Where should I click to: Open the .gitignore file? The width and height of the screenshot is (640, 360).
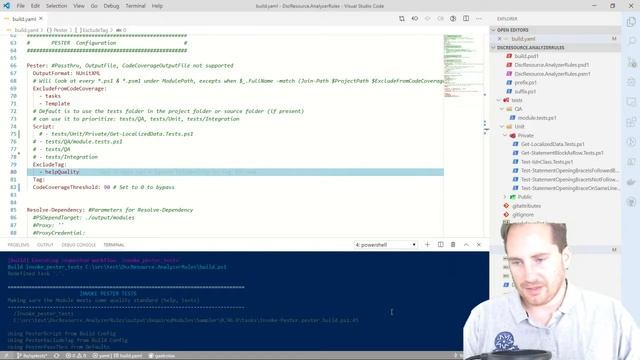pos(522,215)
